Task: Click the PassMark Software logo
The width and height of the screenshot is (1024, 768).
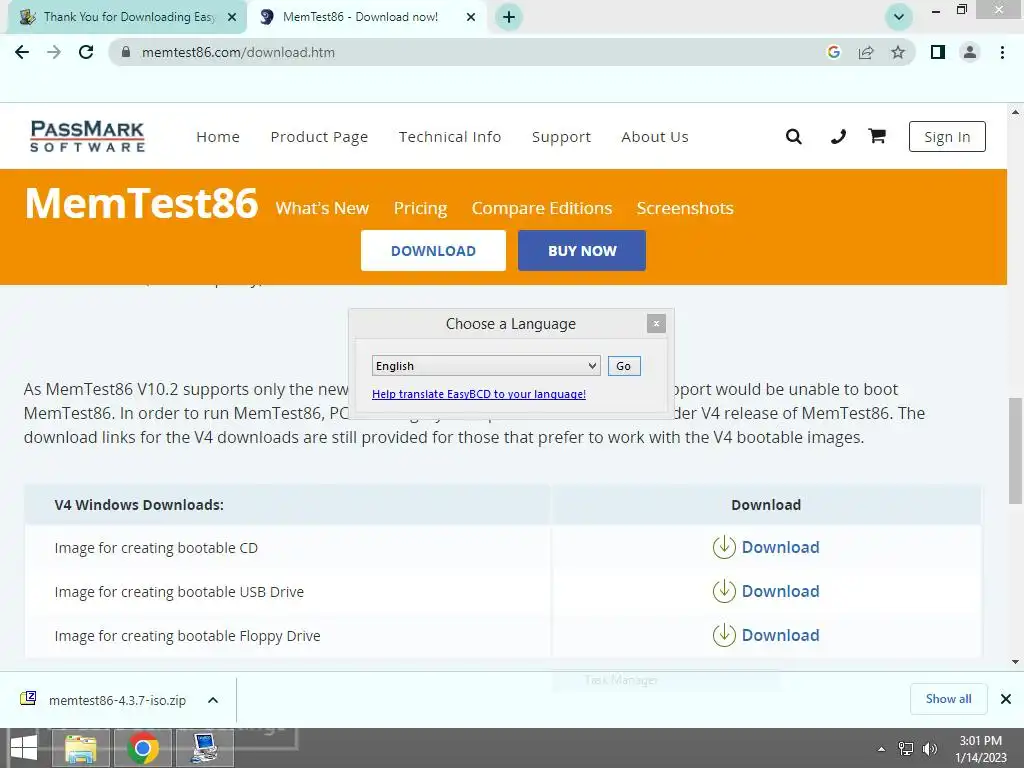Action: pyautogui.click(x=88, y=136)
